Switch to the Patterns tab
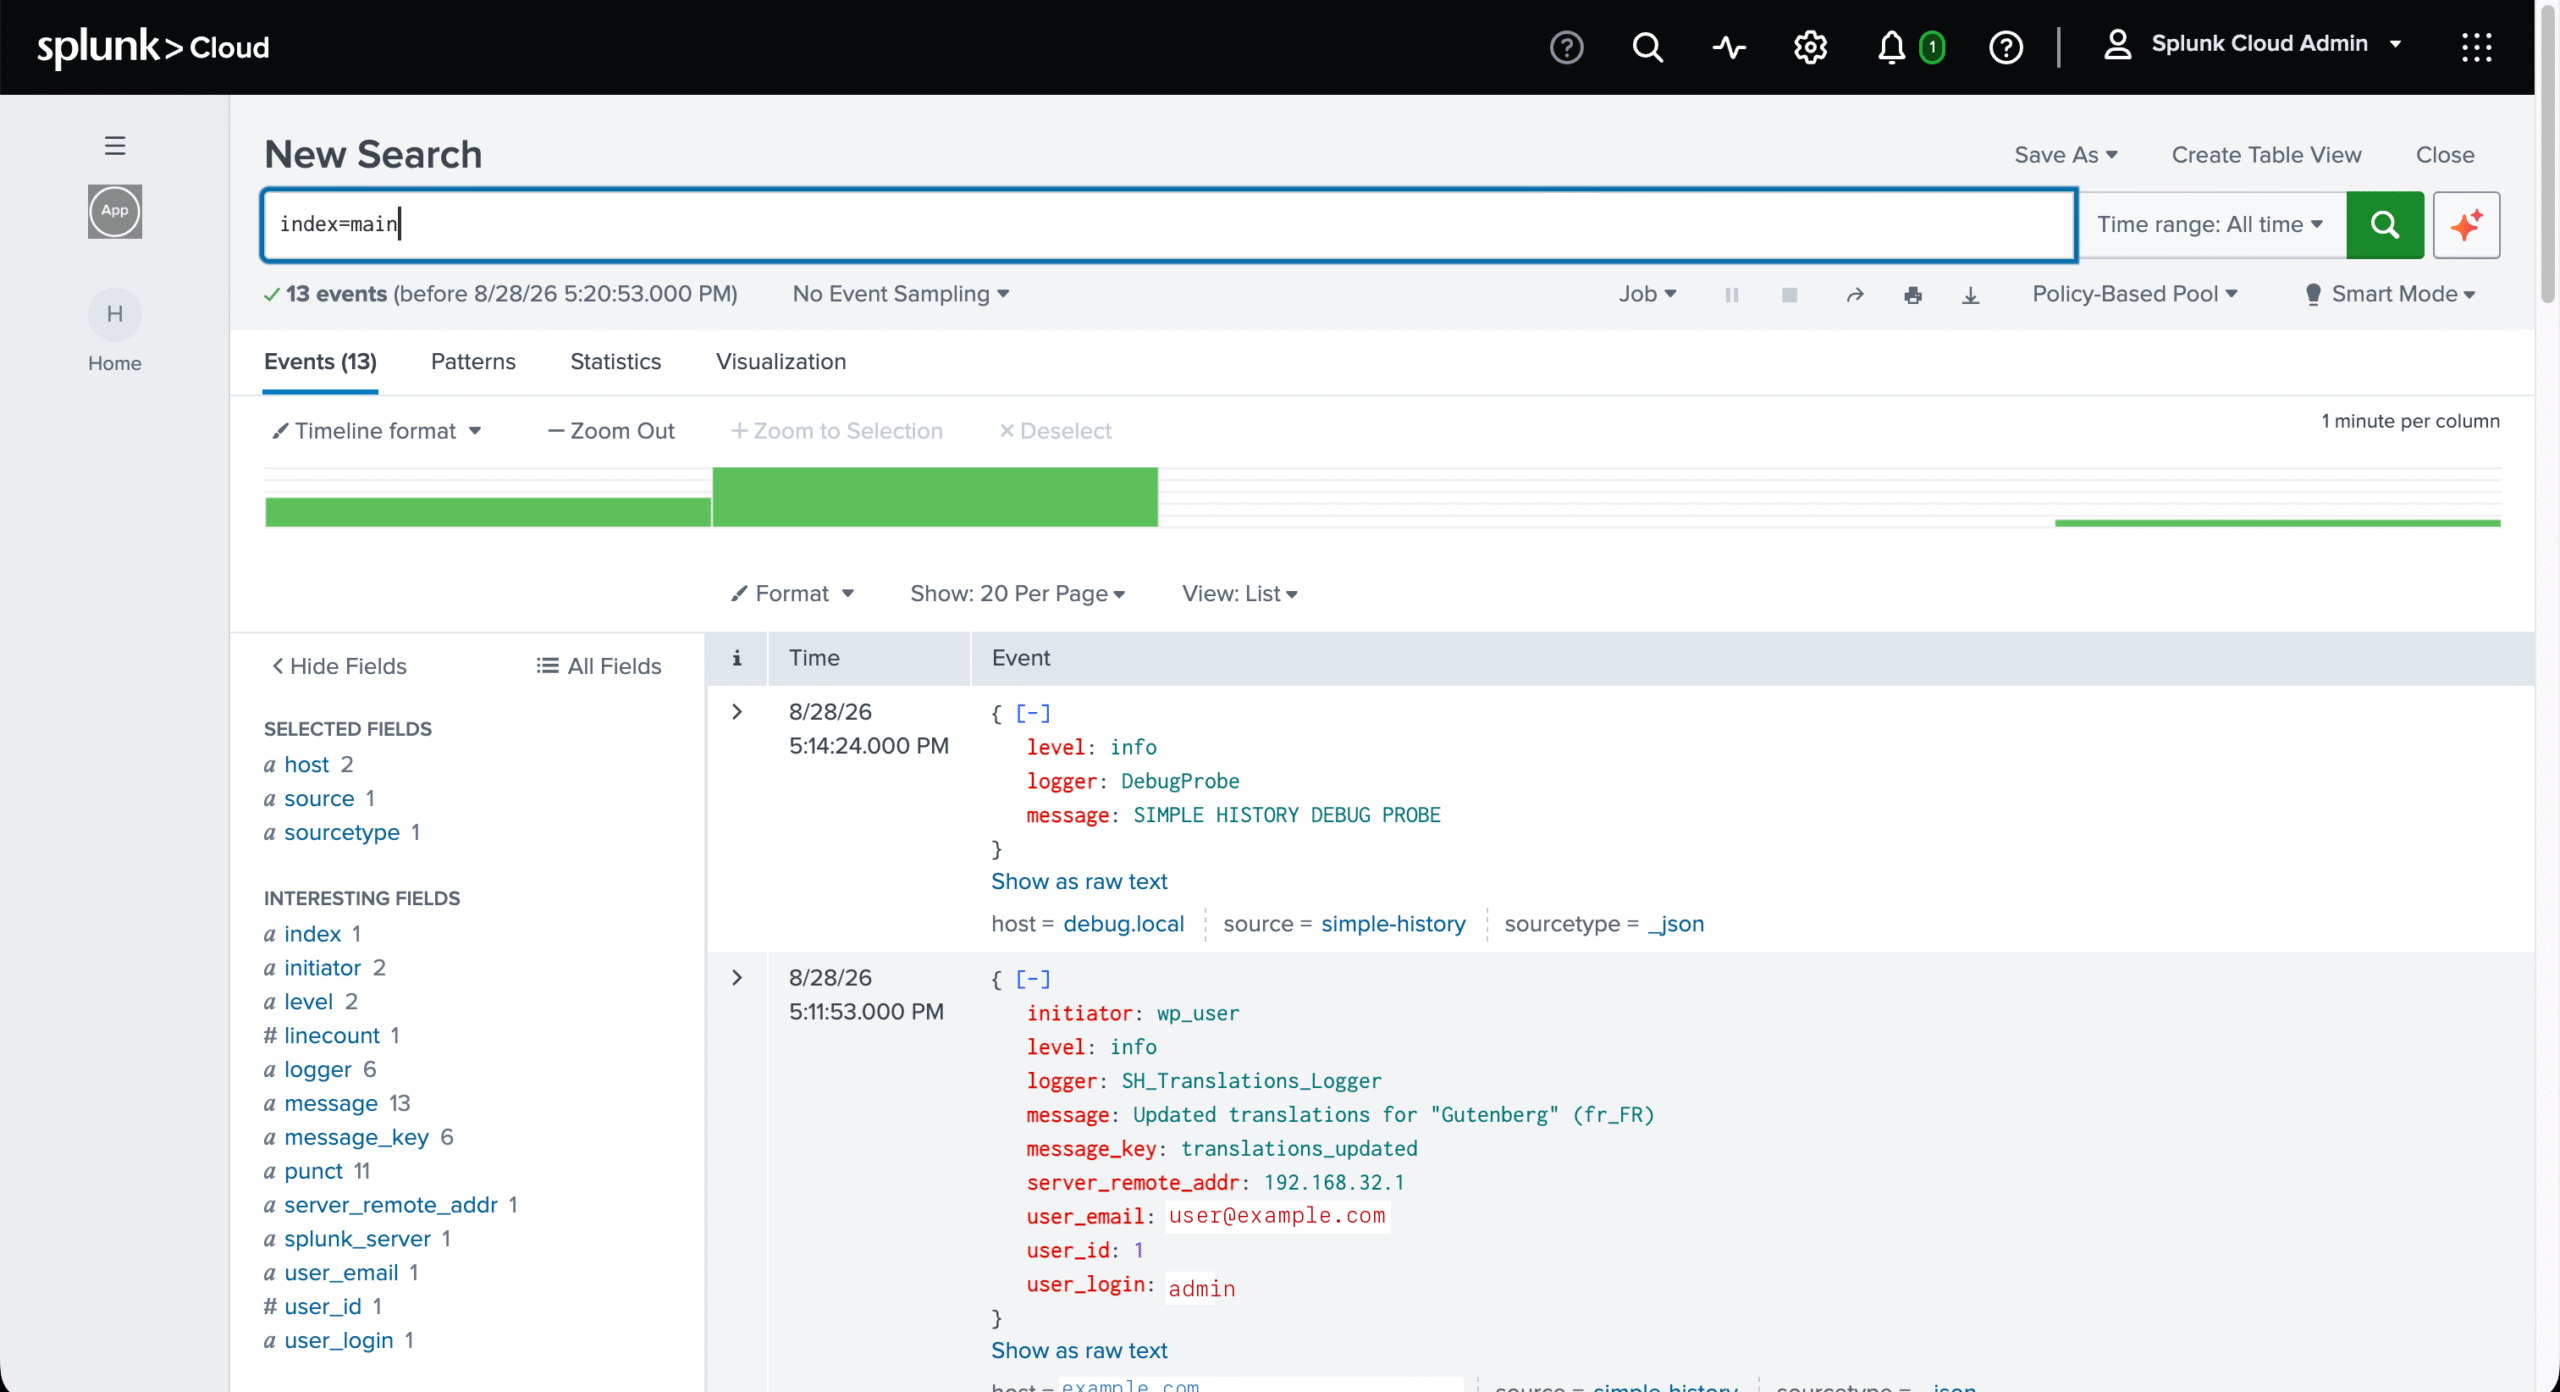2560x1392 pixels. tap(473, 362)
